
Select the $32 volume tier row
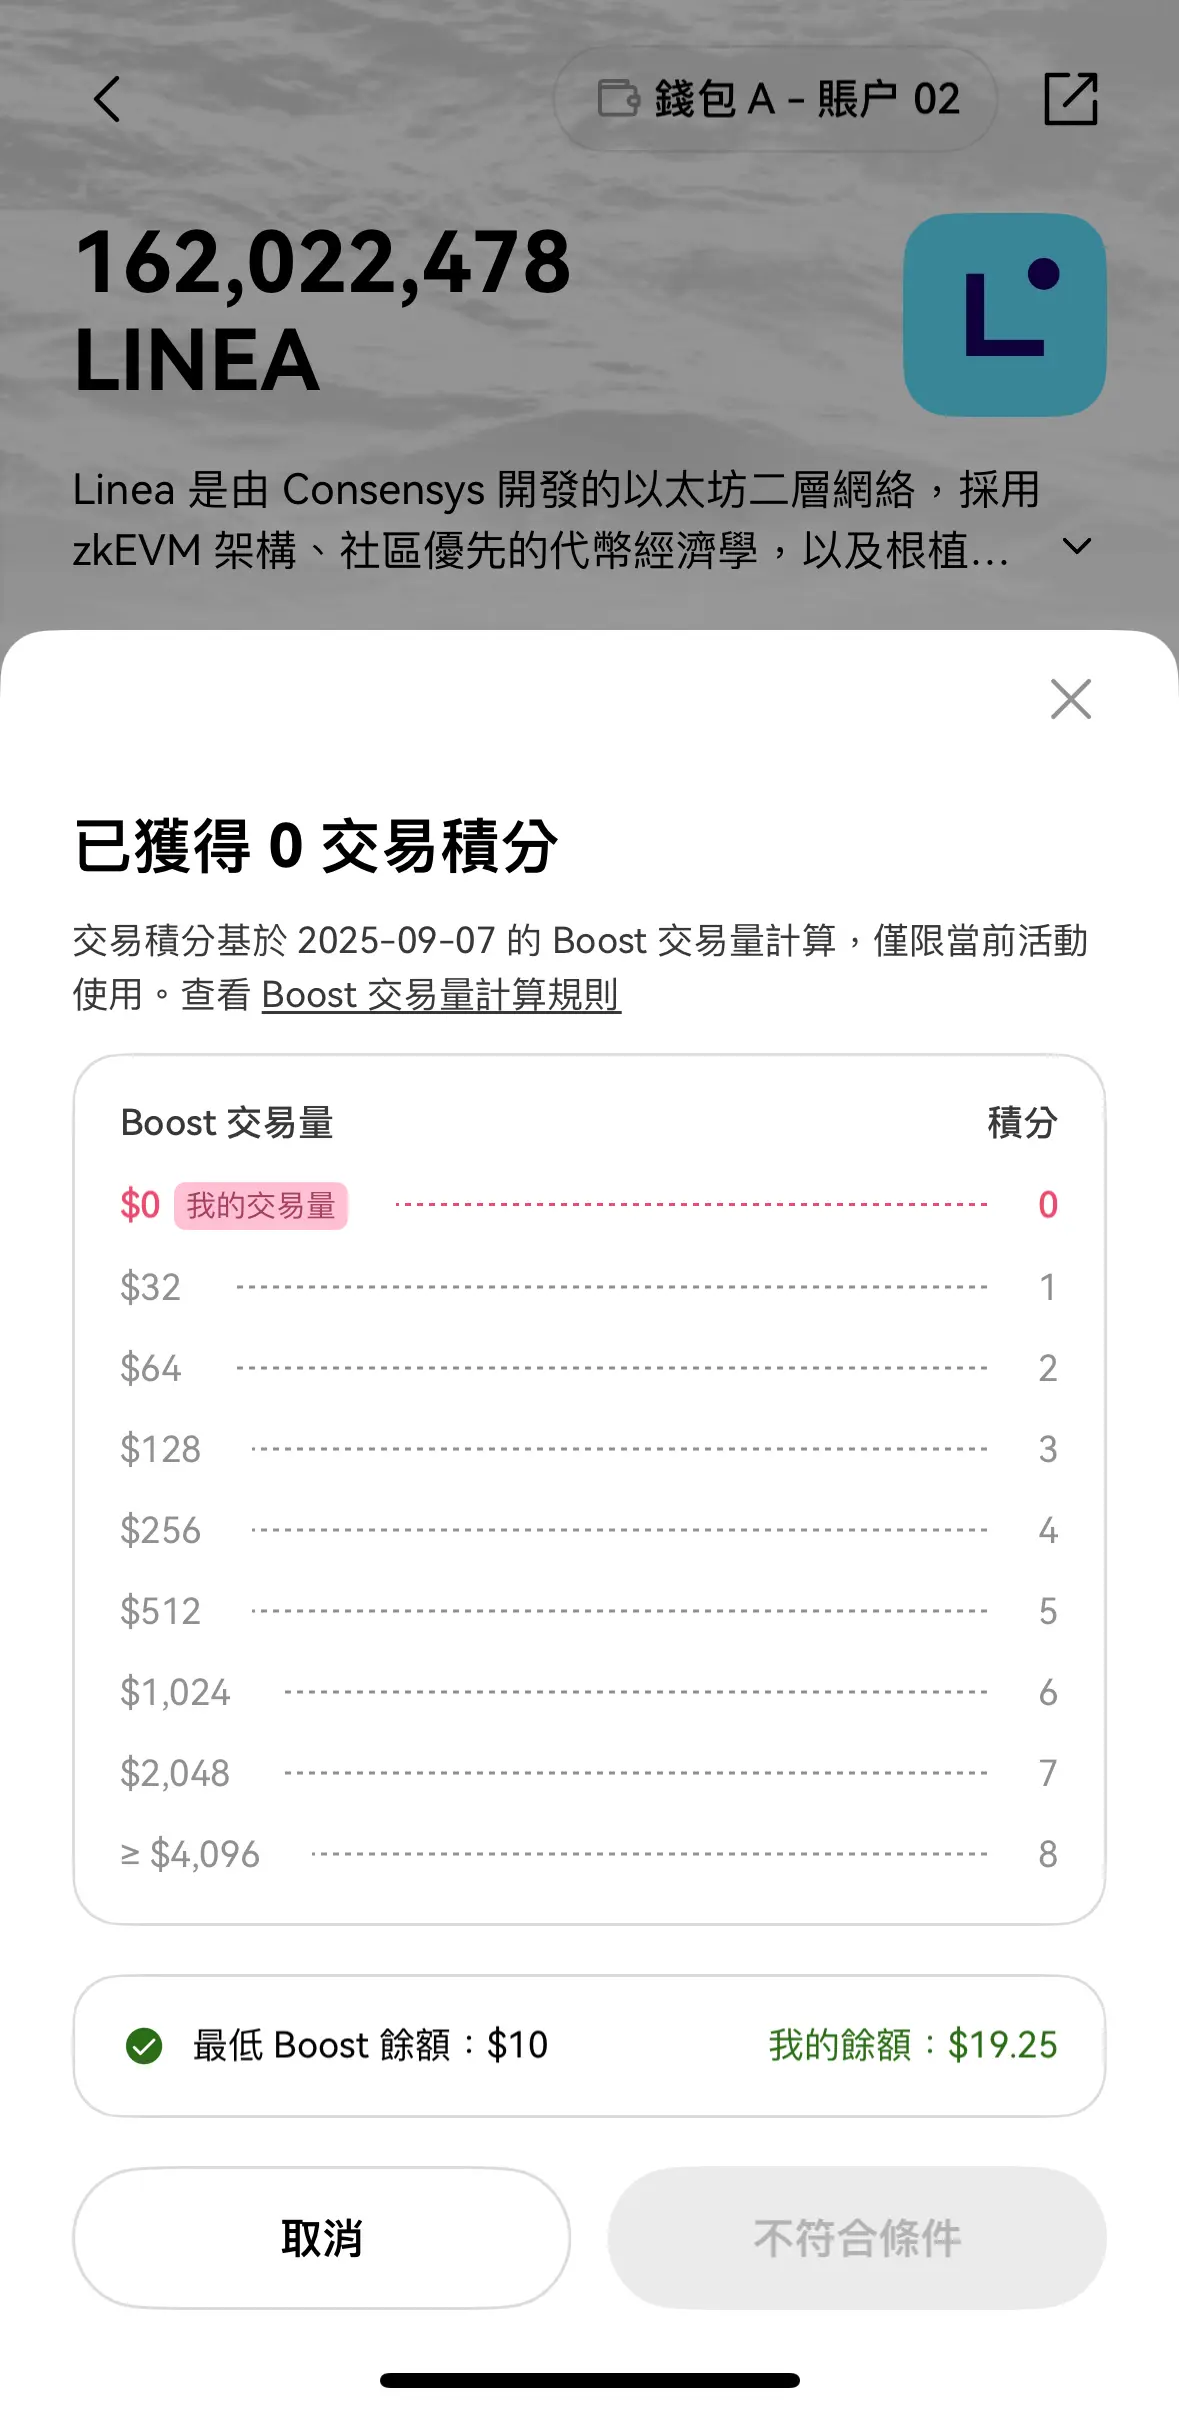pyautogui.click(x=589, y=1287)
